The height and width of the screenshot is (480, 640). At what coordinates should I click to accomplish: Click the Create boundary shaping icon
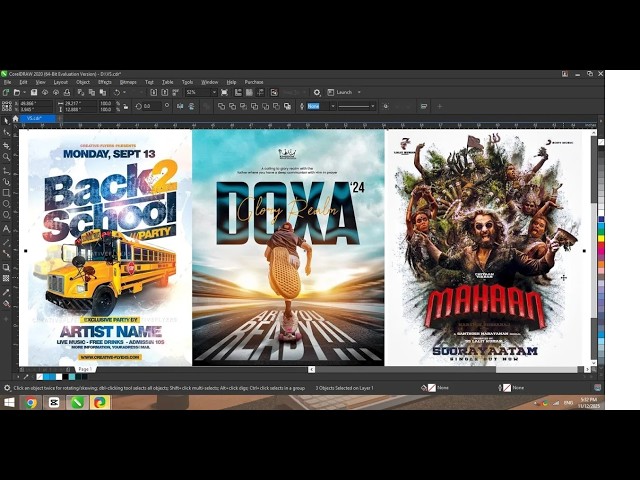[287, 107]
